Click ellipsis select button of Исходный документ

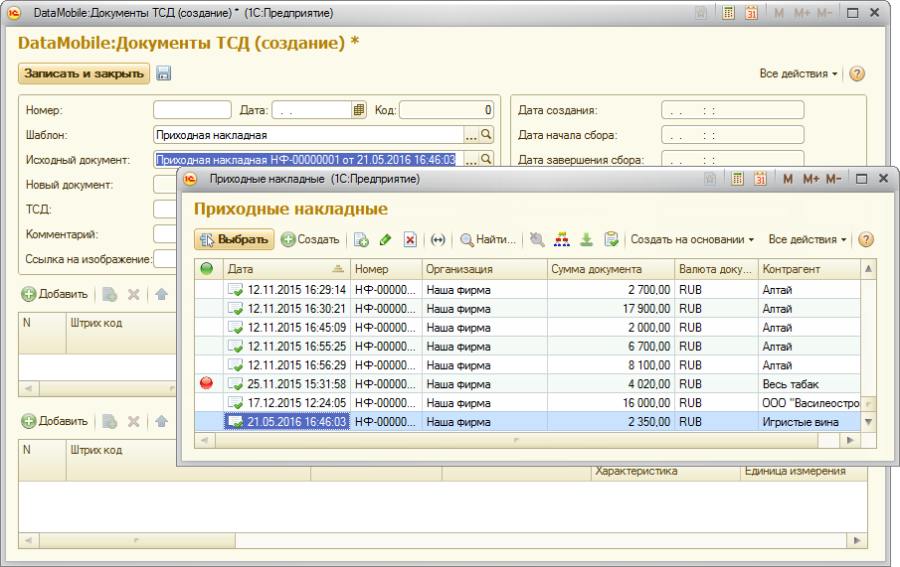[x=471, y=160]
